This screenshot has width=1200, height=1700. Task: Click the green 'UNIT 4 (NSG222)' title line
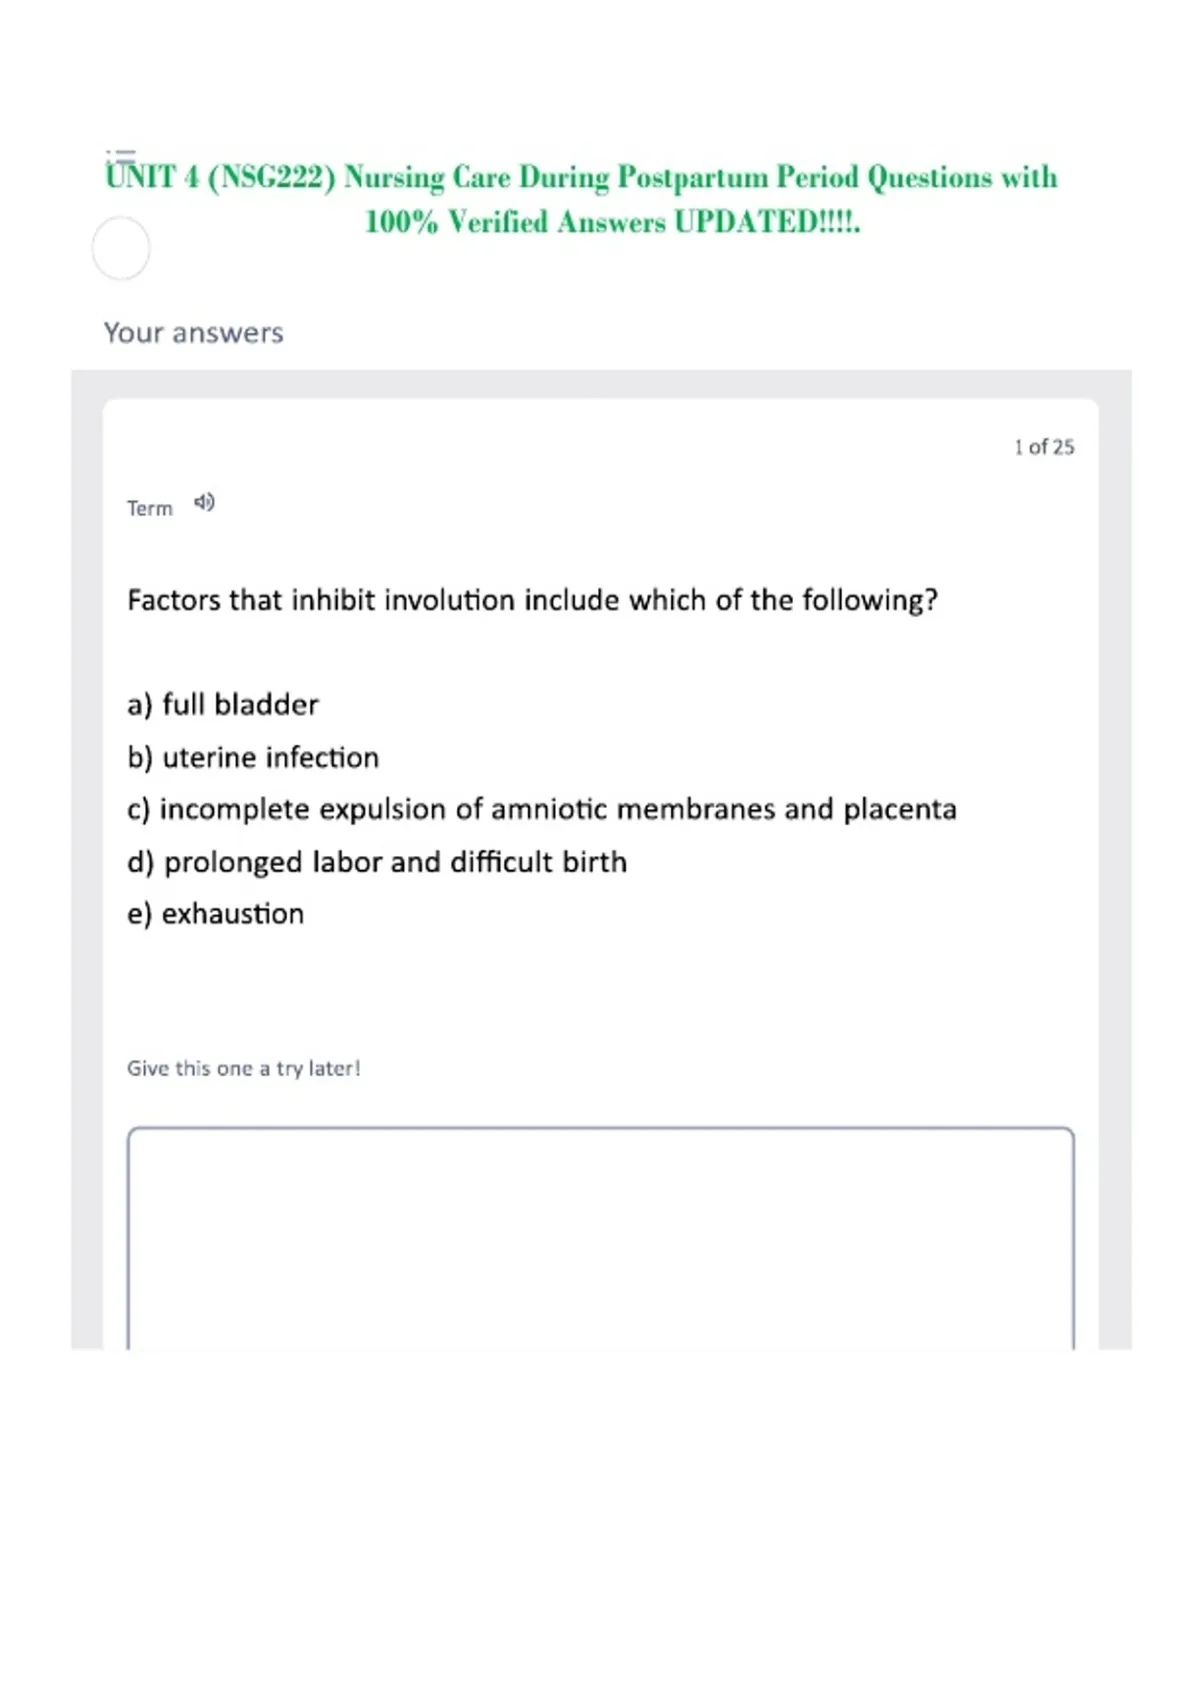click(x=581, y=177)
